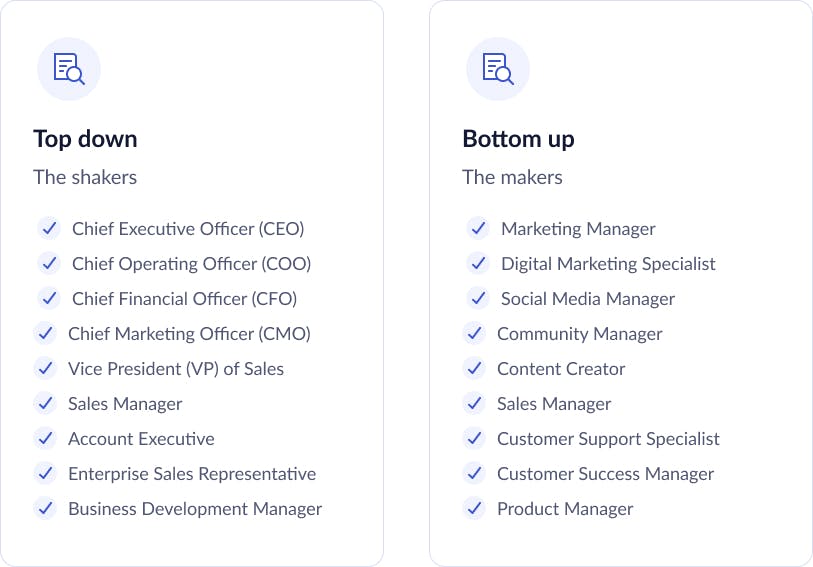Click the checkmark next to Chief Operating Officer

pos(49,263)
